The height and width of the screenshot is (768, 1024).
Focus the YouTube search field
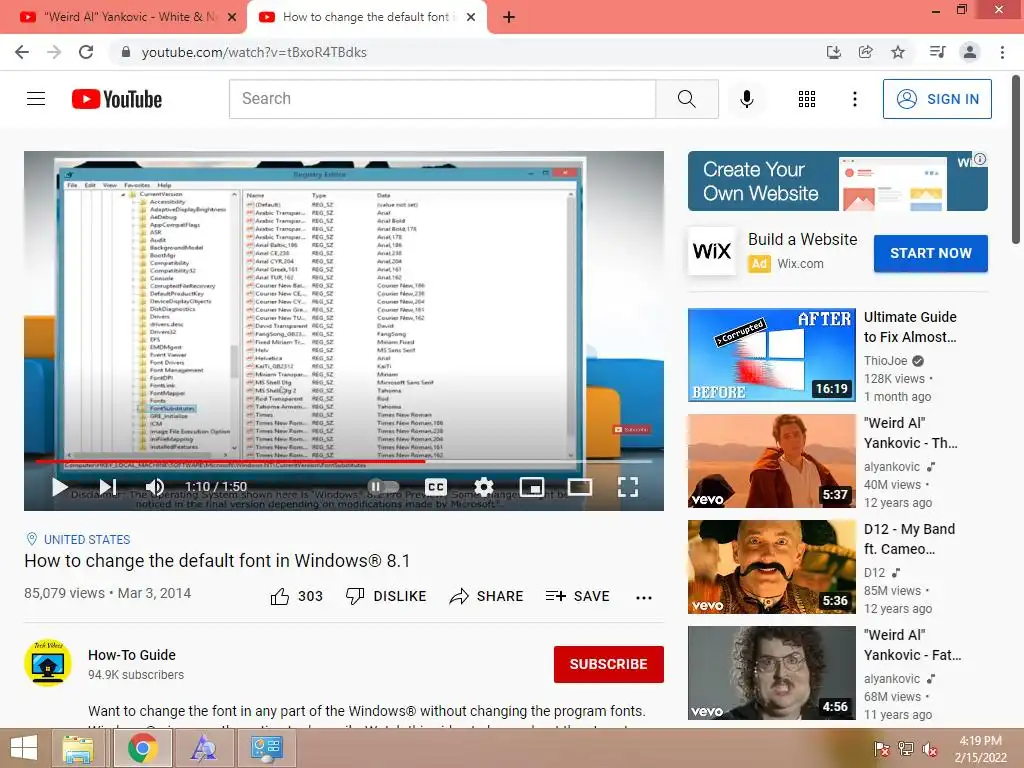tap(442, 99)
